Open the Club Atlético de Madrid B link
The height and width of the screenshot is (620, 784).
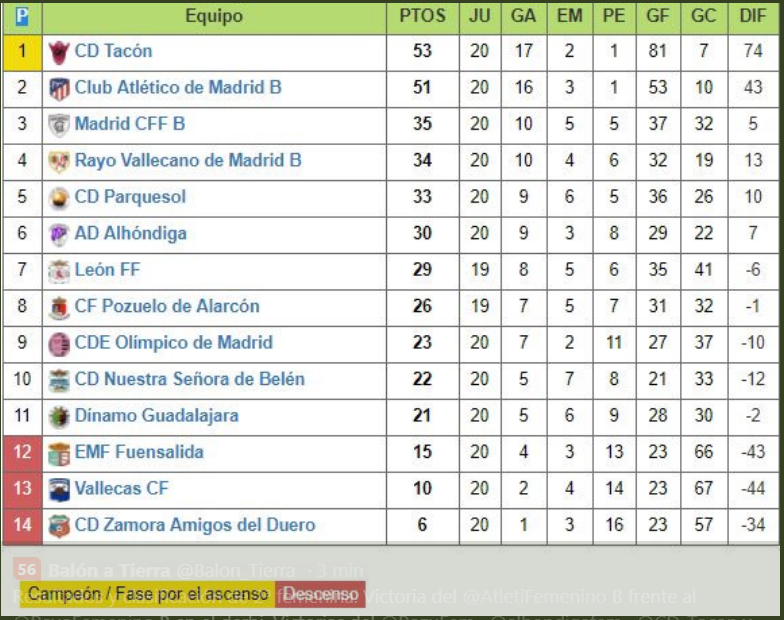pos(178,88)
